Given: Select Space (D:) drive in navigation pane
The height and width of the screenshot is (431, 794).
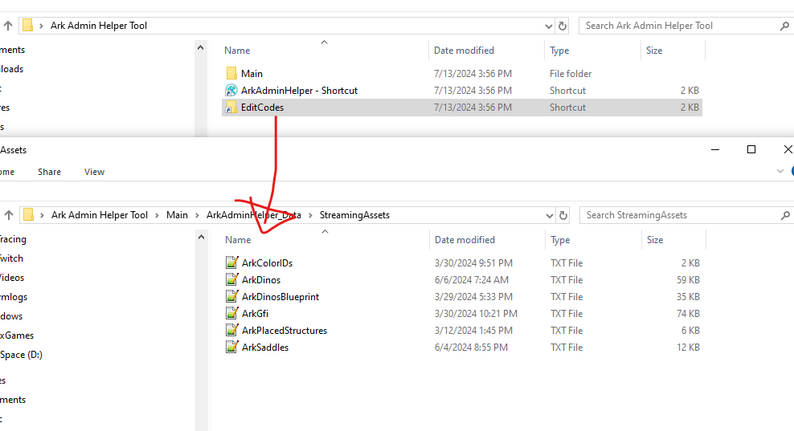Looking at the screenshot, I should click(20, 355).
